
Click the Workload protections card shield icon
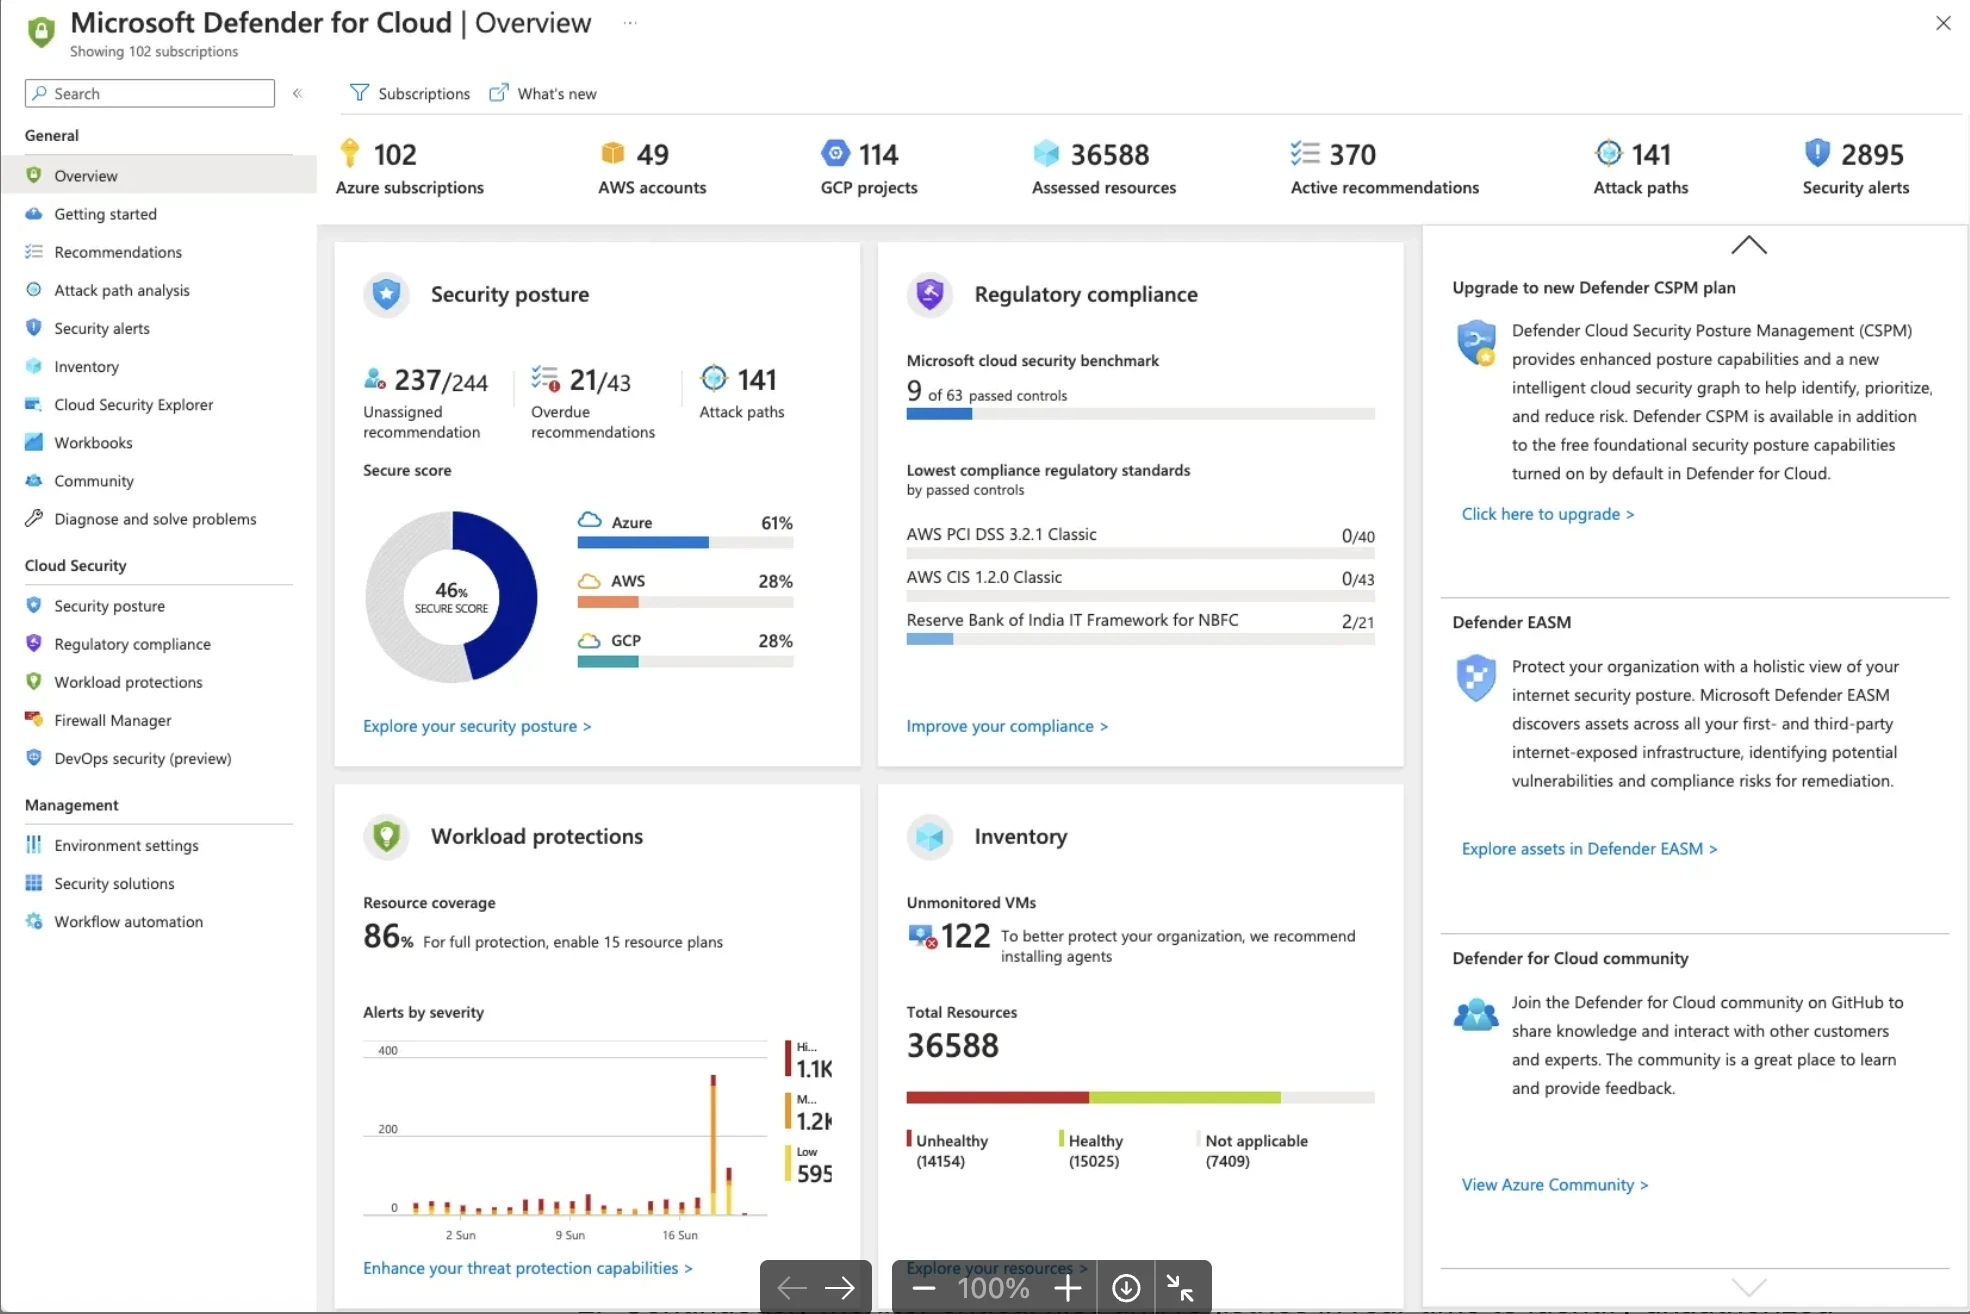click(386, 836)
